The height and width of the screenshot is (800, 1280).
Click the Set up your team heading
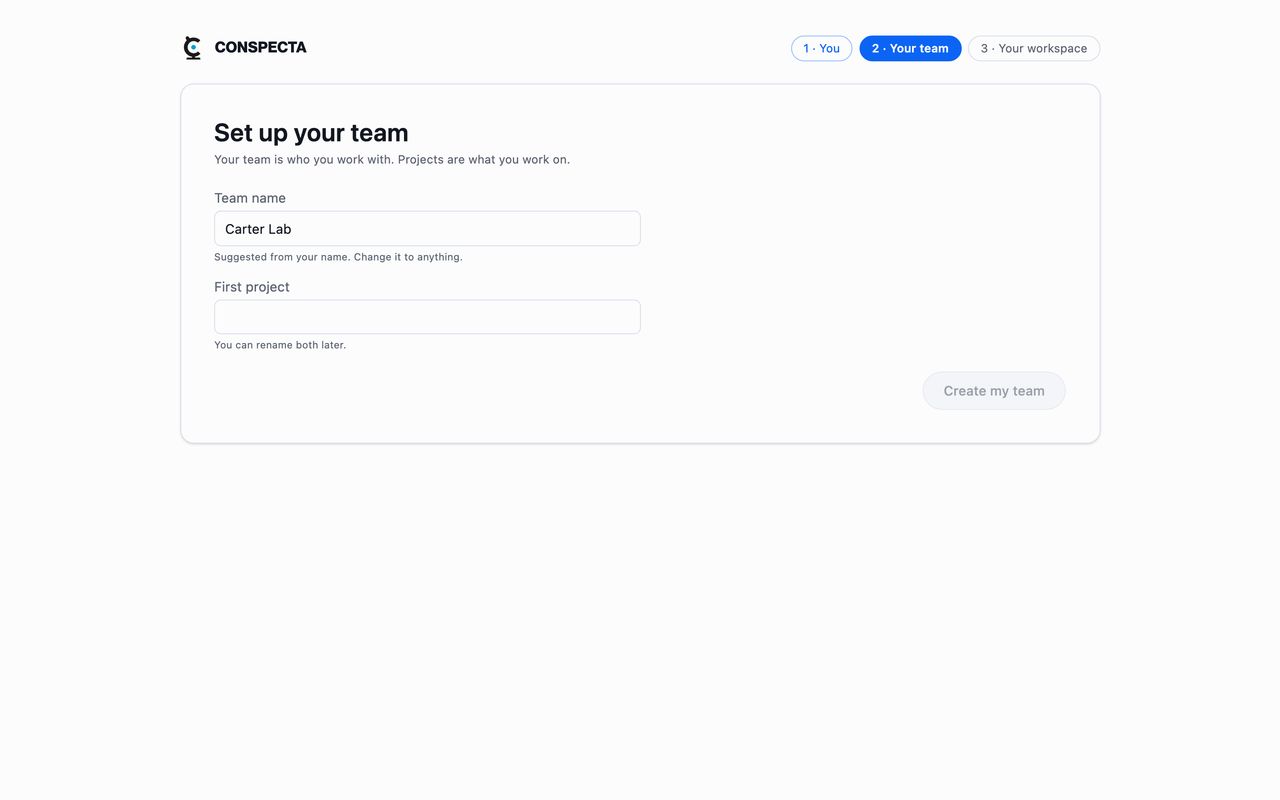(x=311, y=133)
